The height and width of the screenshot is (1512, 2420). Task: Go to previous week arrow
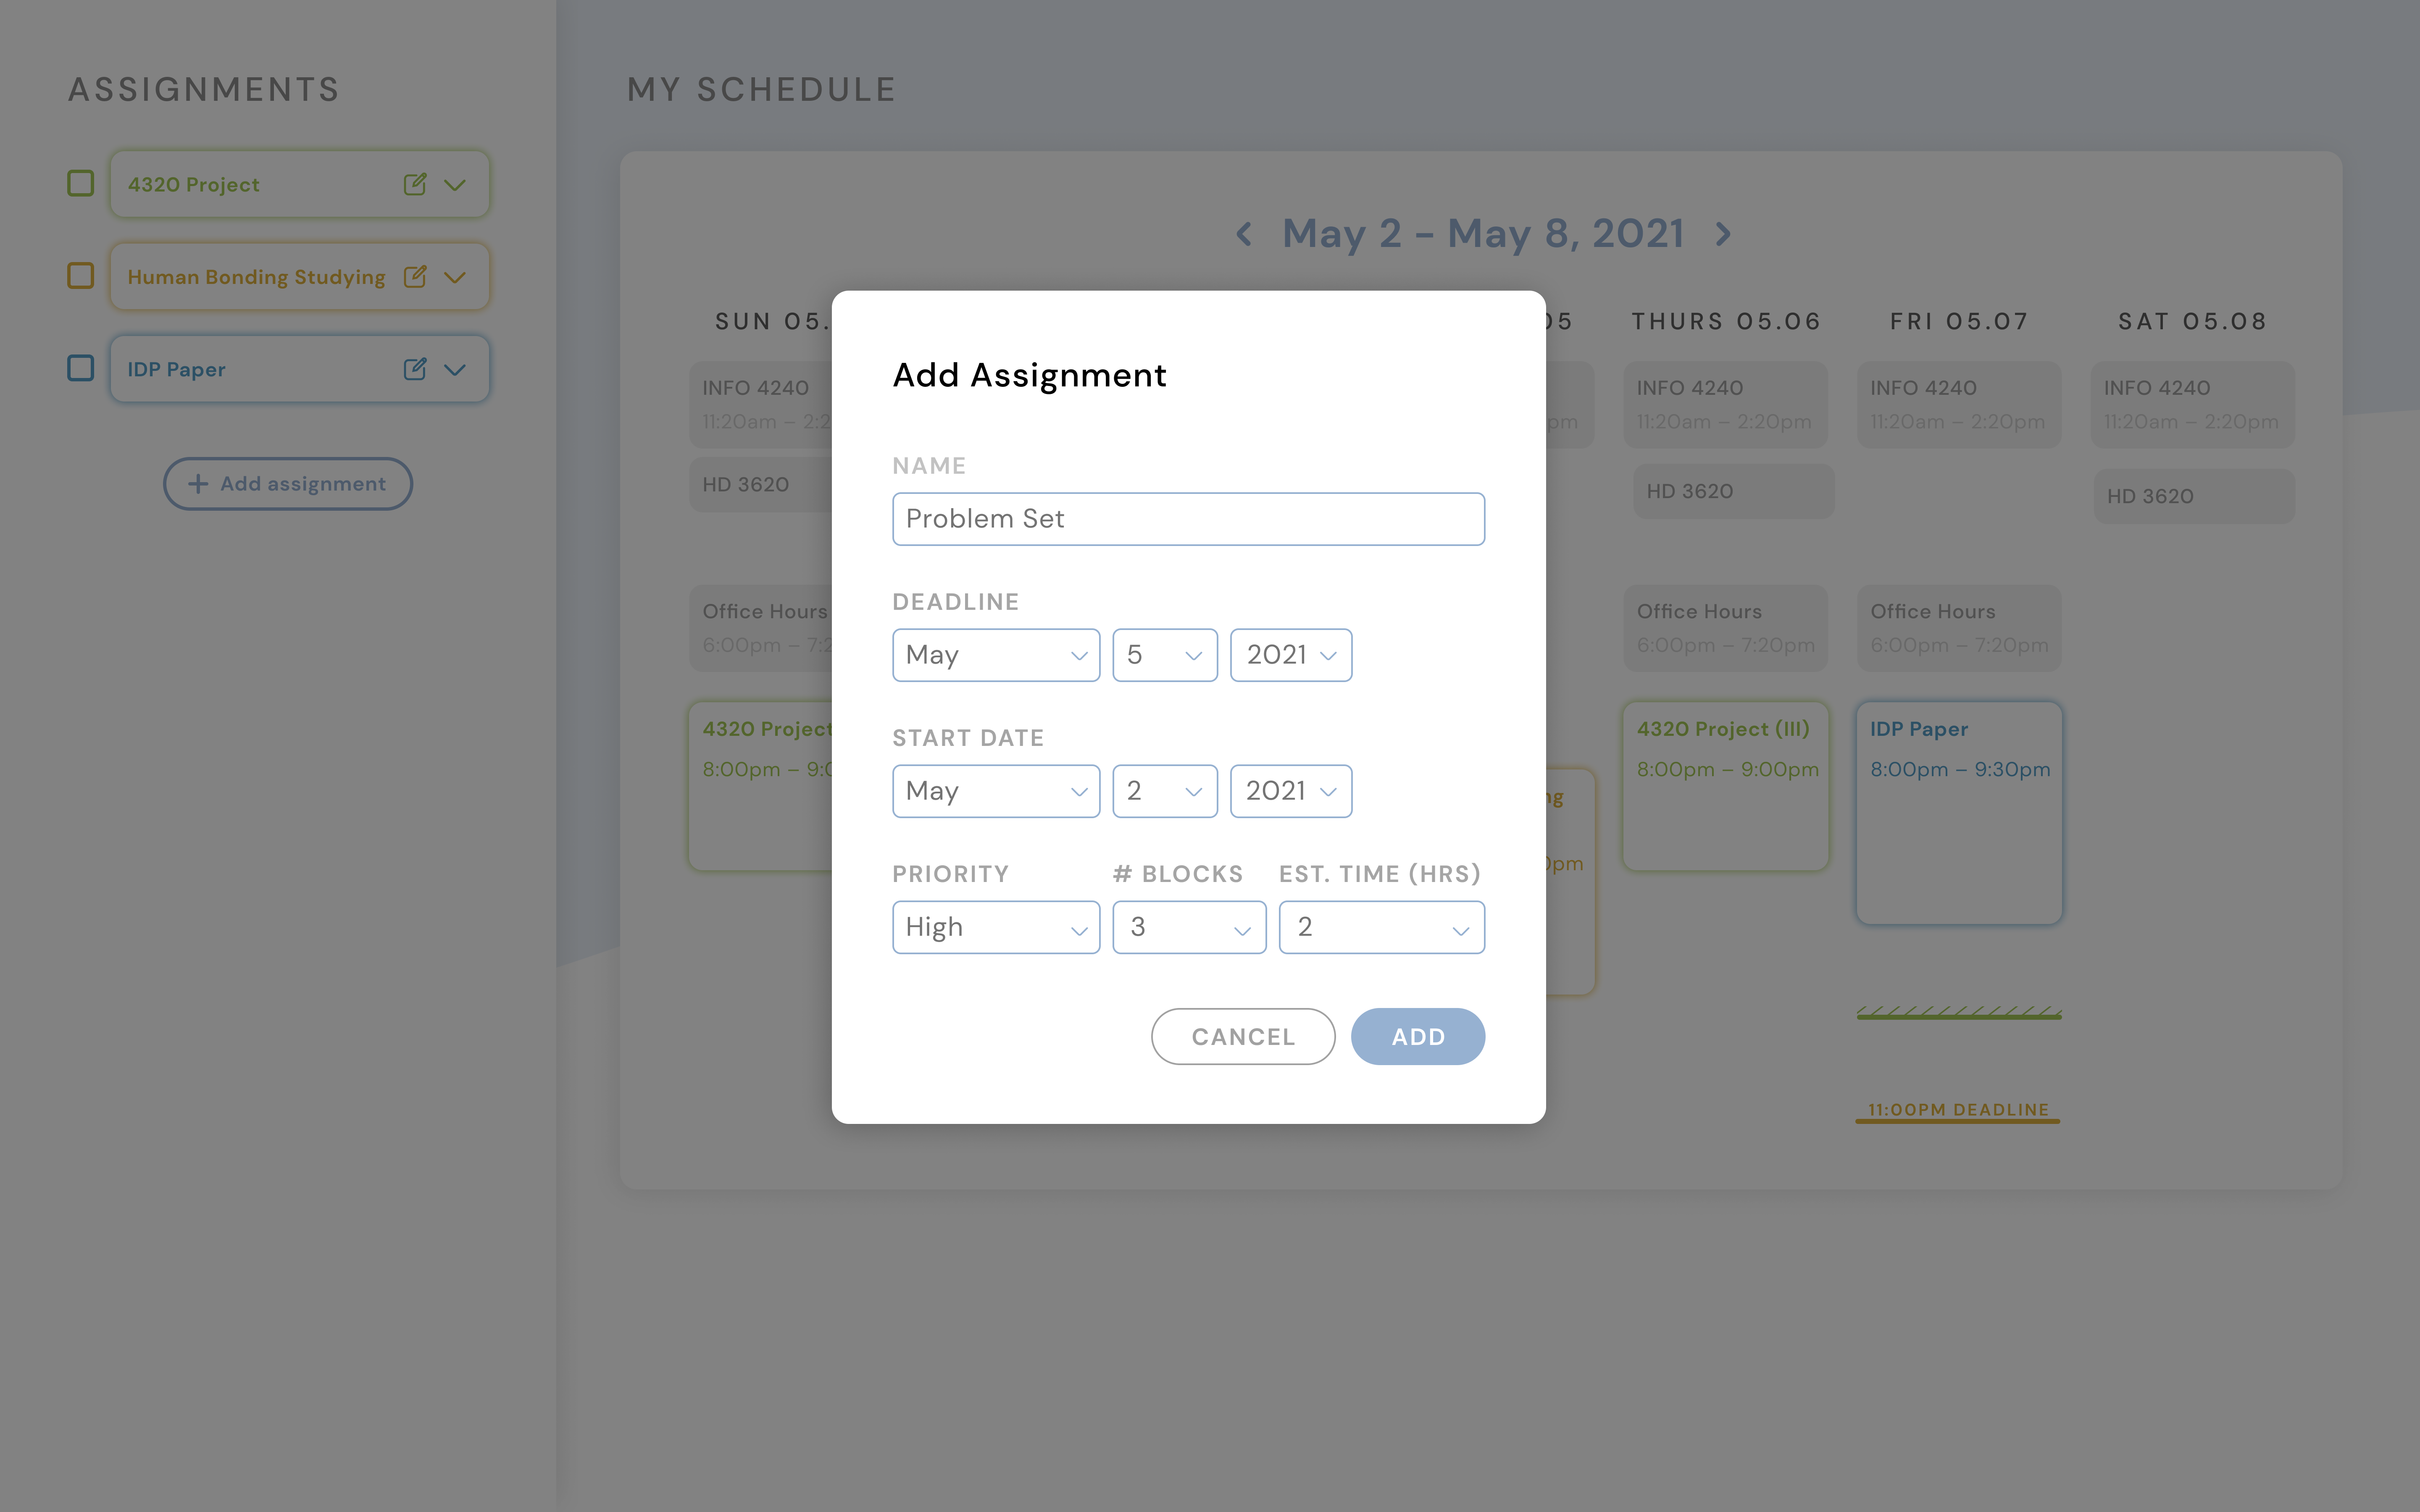coord(1244,234)
